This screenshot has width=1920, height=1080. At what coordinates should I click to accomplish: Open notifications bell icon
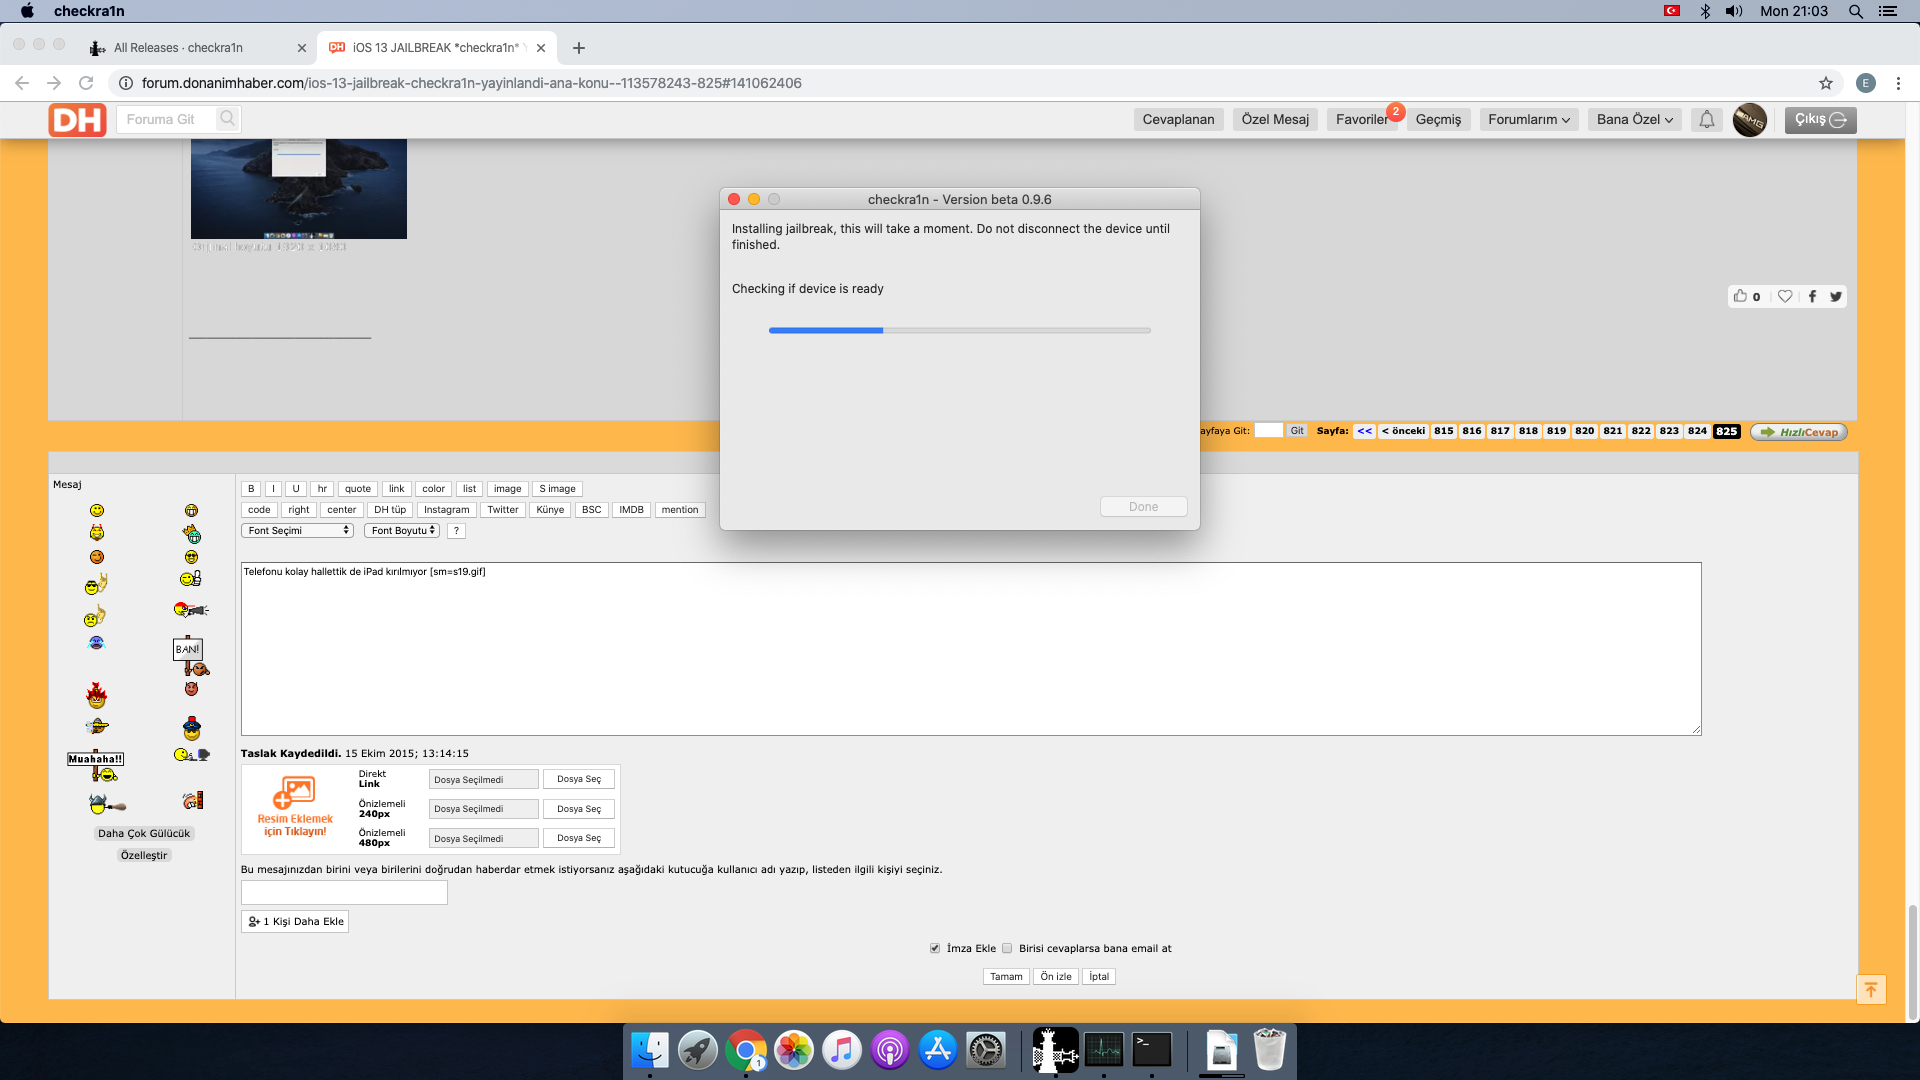(x=1707, y=120)
